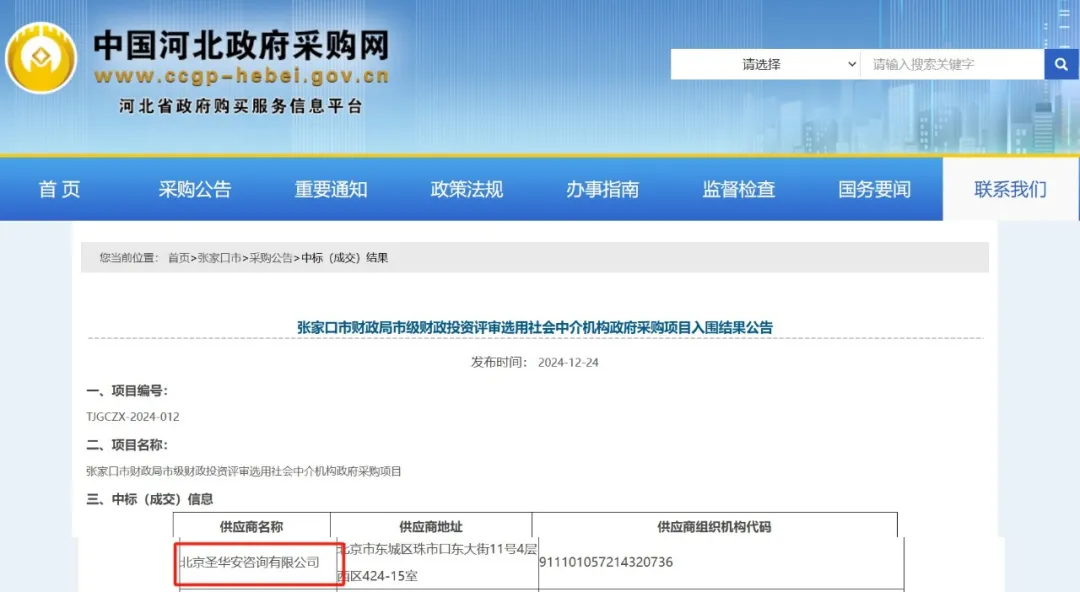This screenshot has width=1080, height=592.
Task: Click the www.ccgp-hebei.gov.cn URL text
Action: coord(242,76)
